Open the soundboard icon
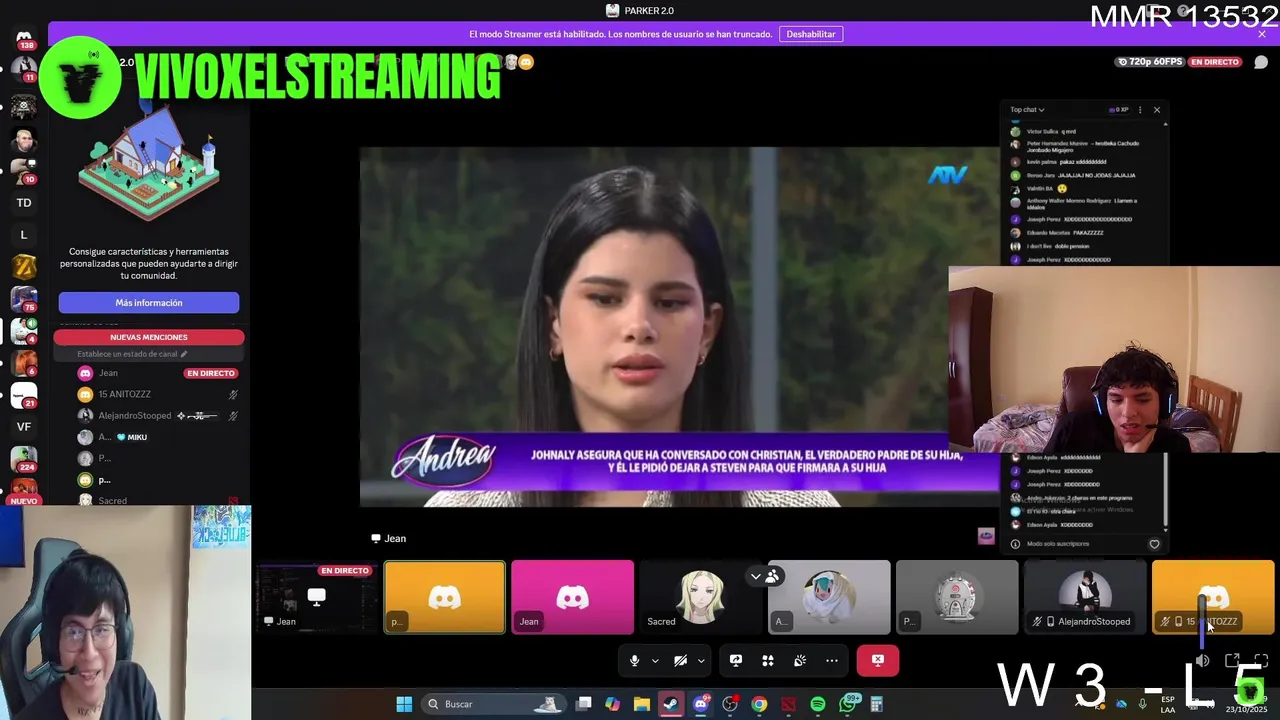1280x720 pixels. 800,660
